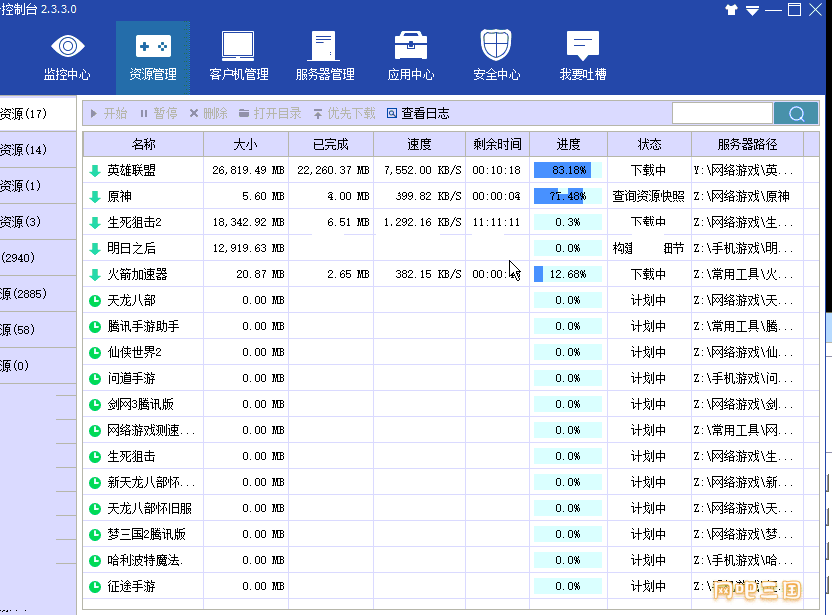Screen dimensions: 832x615
Task: Select the 资源管理 resource management tab
Action: [x=153, y=57]
